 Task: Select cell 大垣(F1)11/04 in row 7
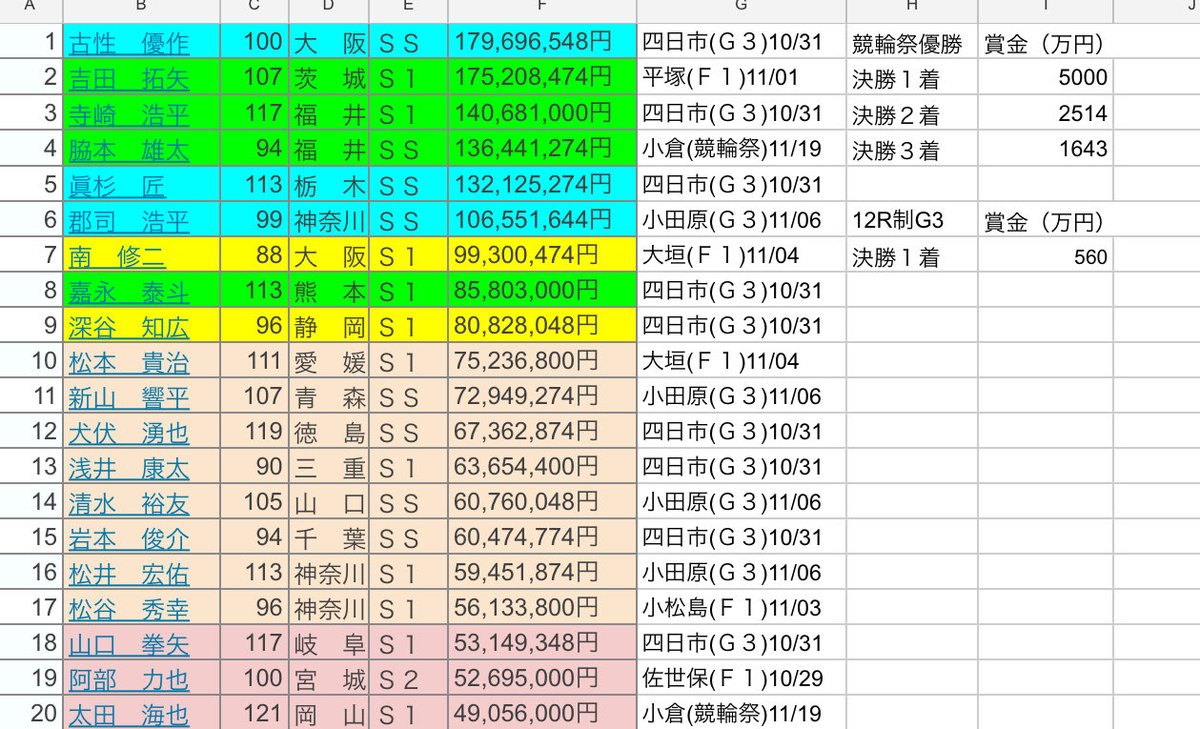[x=742, y=256]
